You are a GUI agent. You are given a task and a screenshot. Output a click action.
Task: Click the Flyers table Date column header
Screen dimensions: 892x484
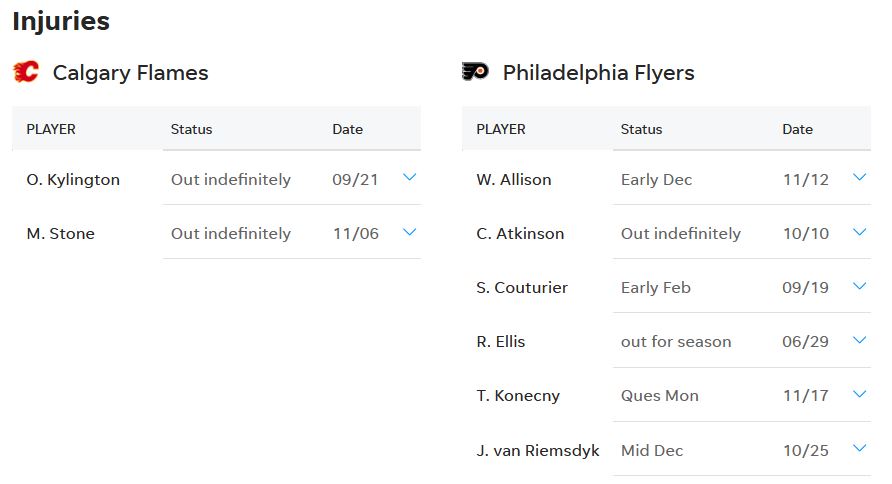click(x=797, y=129)
